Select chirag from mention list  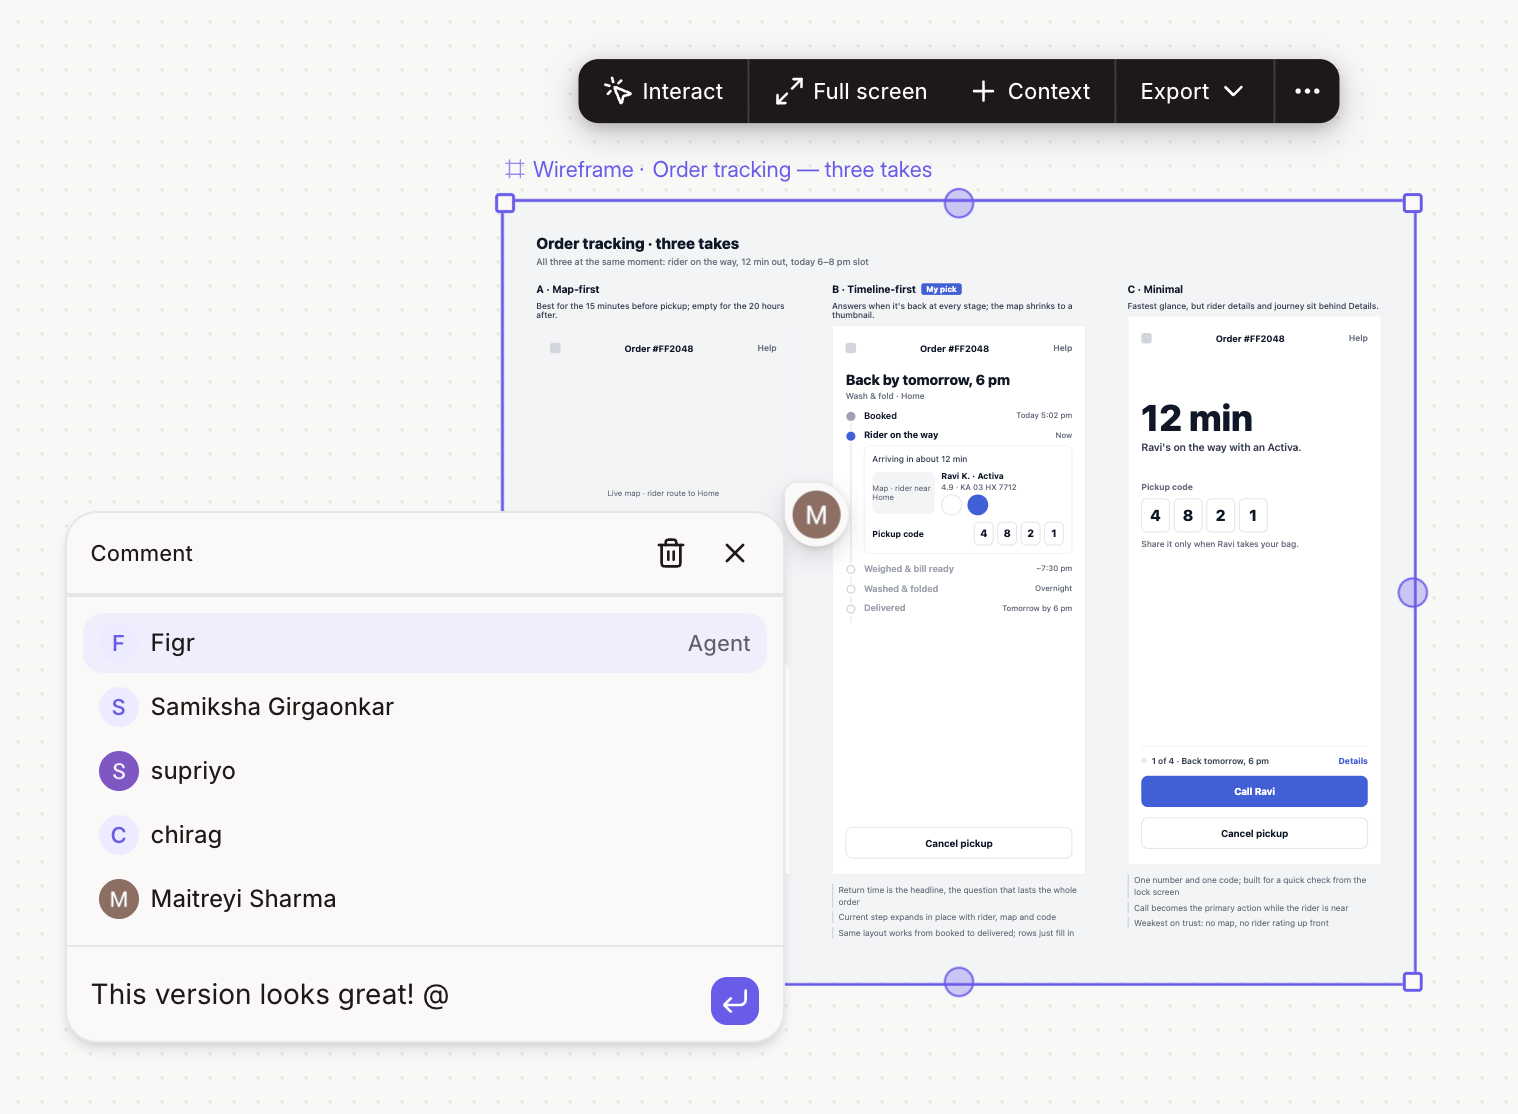point(425,835)
